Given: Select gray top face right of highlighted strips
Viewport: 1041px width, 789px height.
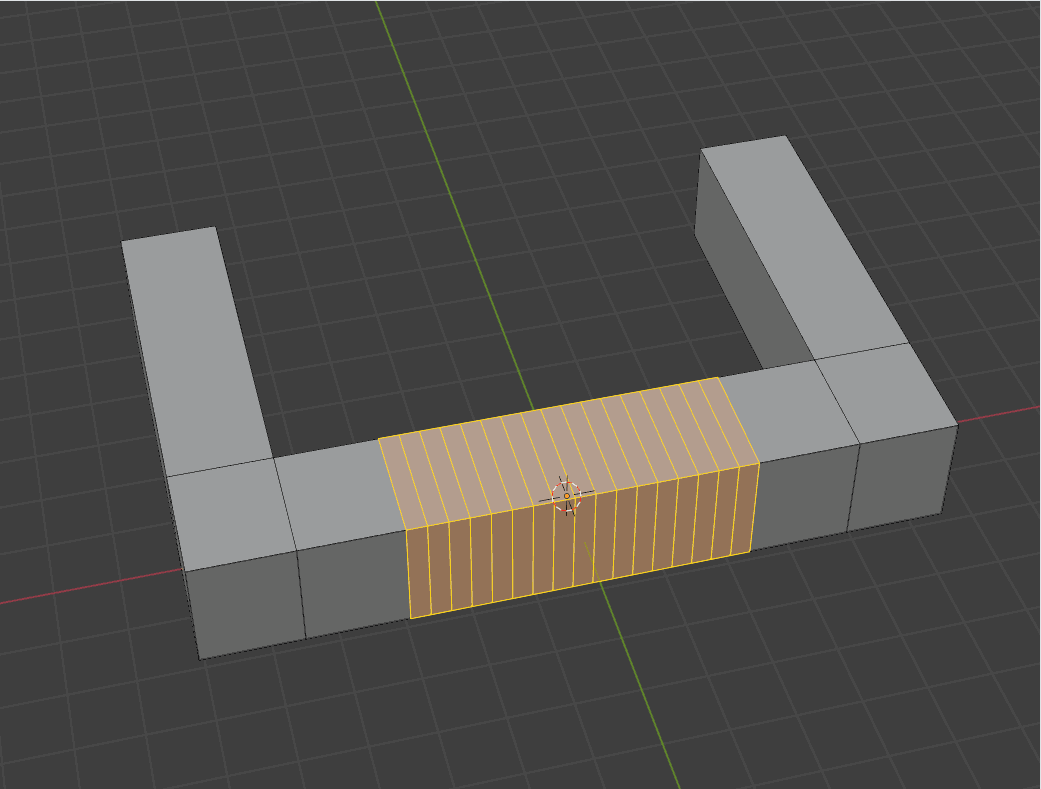Looking at the screenshot, I should tap(787, 412).
